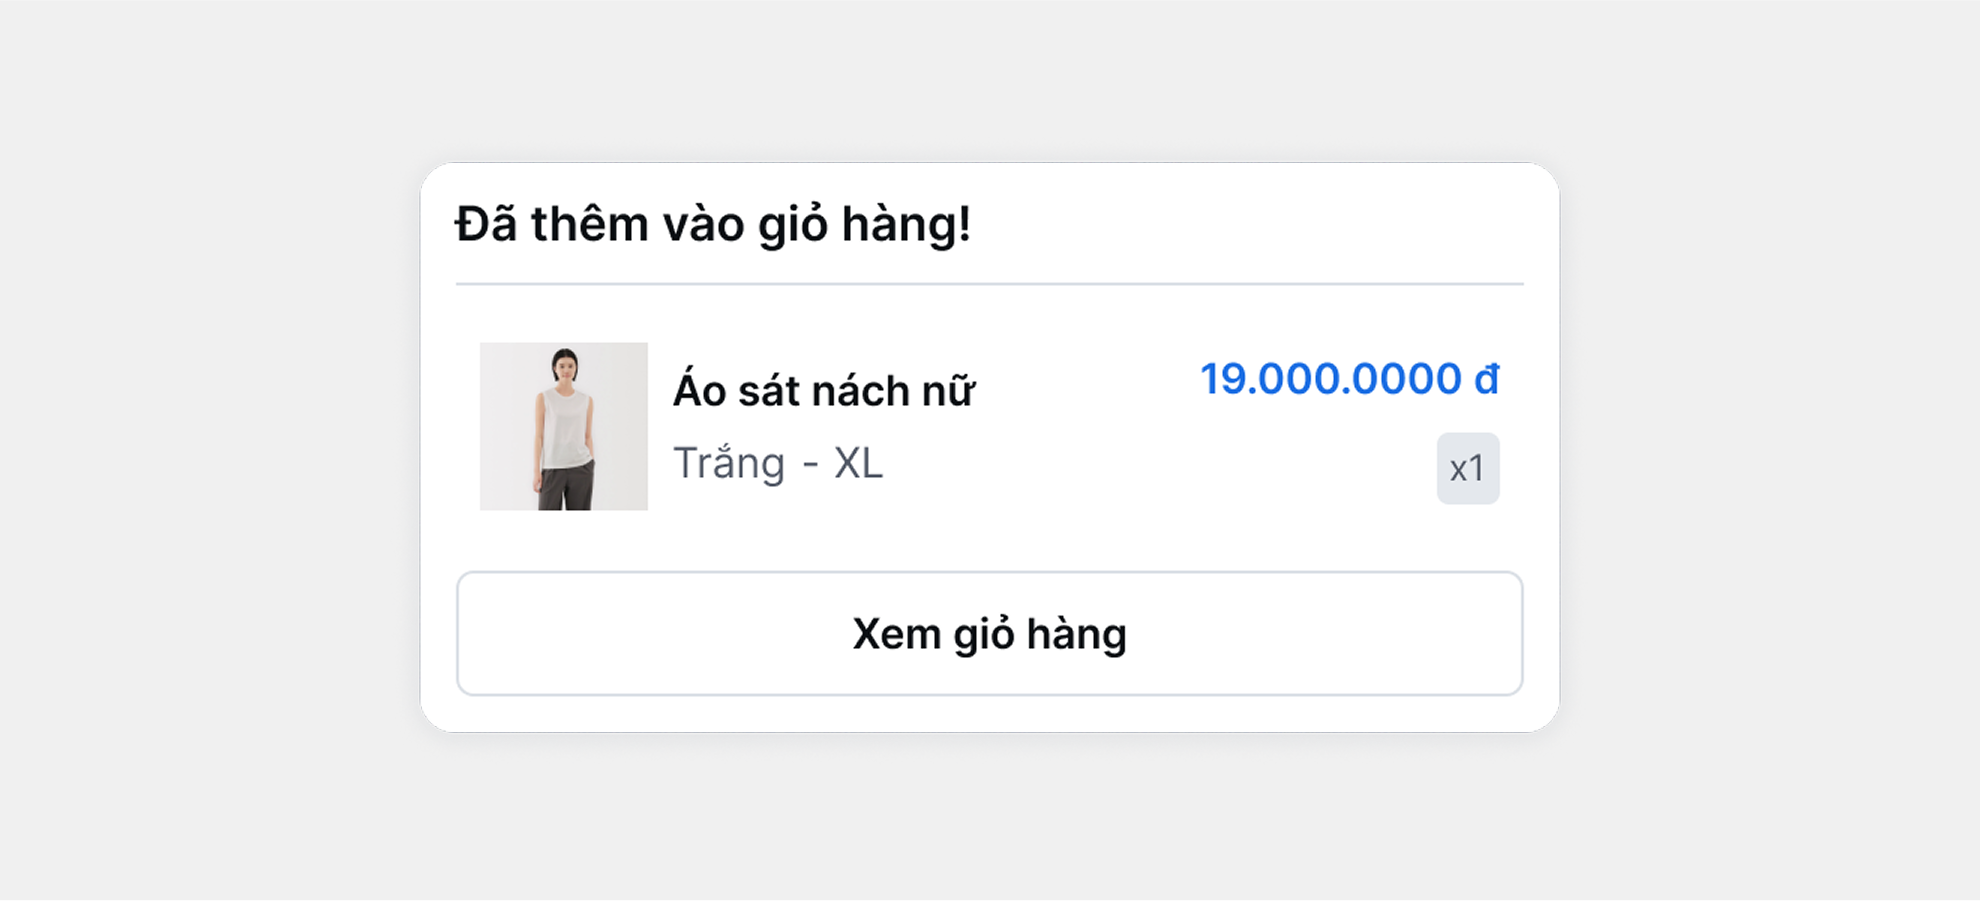The width and height of the screenshot is (1980, 901).
Task: Click the Trắng color label
Action: (729, 462)
